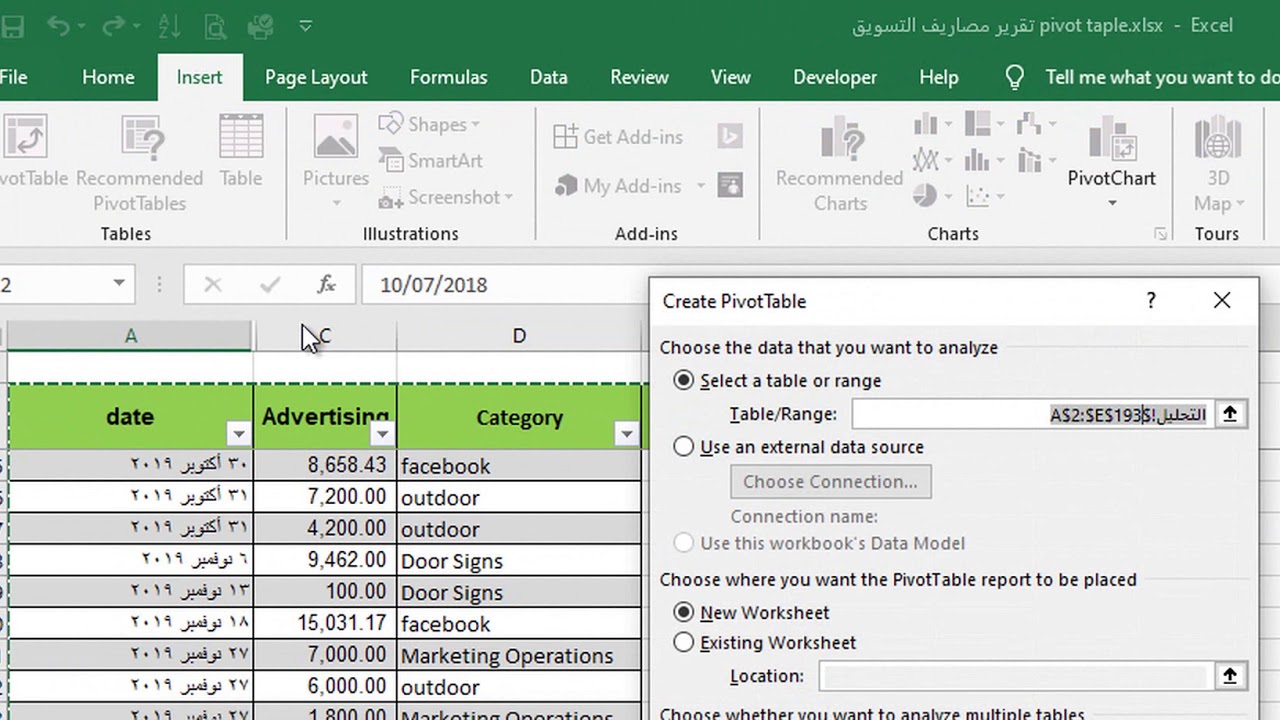This screenshot has height=720, width=1280.
Task: Expand the My Add-ins dropdown arrow
Action: [x=700, y=186]
